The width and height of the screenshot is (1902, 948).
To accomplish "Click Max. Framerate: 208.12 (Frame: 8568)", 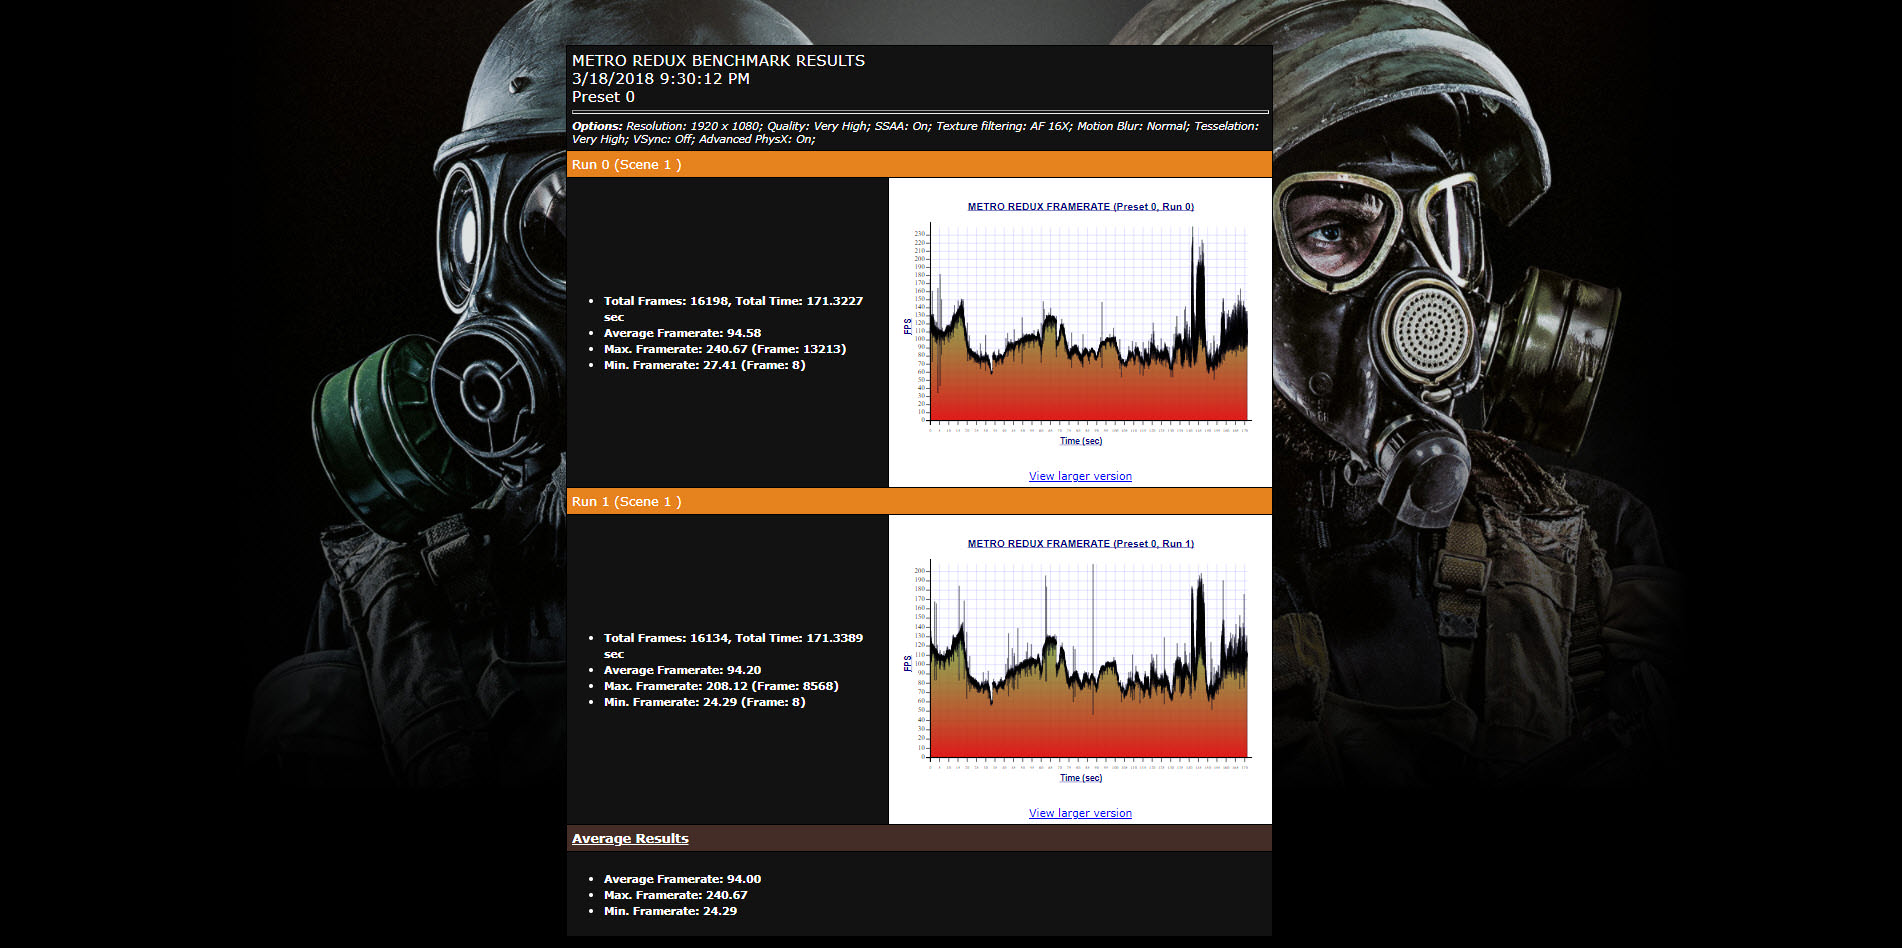I will coord(721,686).
